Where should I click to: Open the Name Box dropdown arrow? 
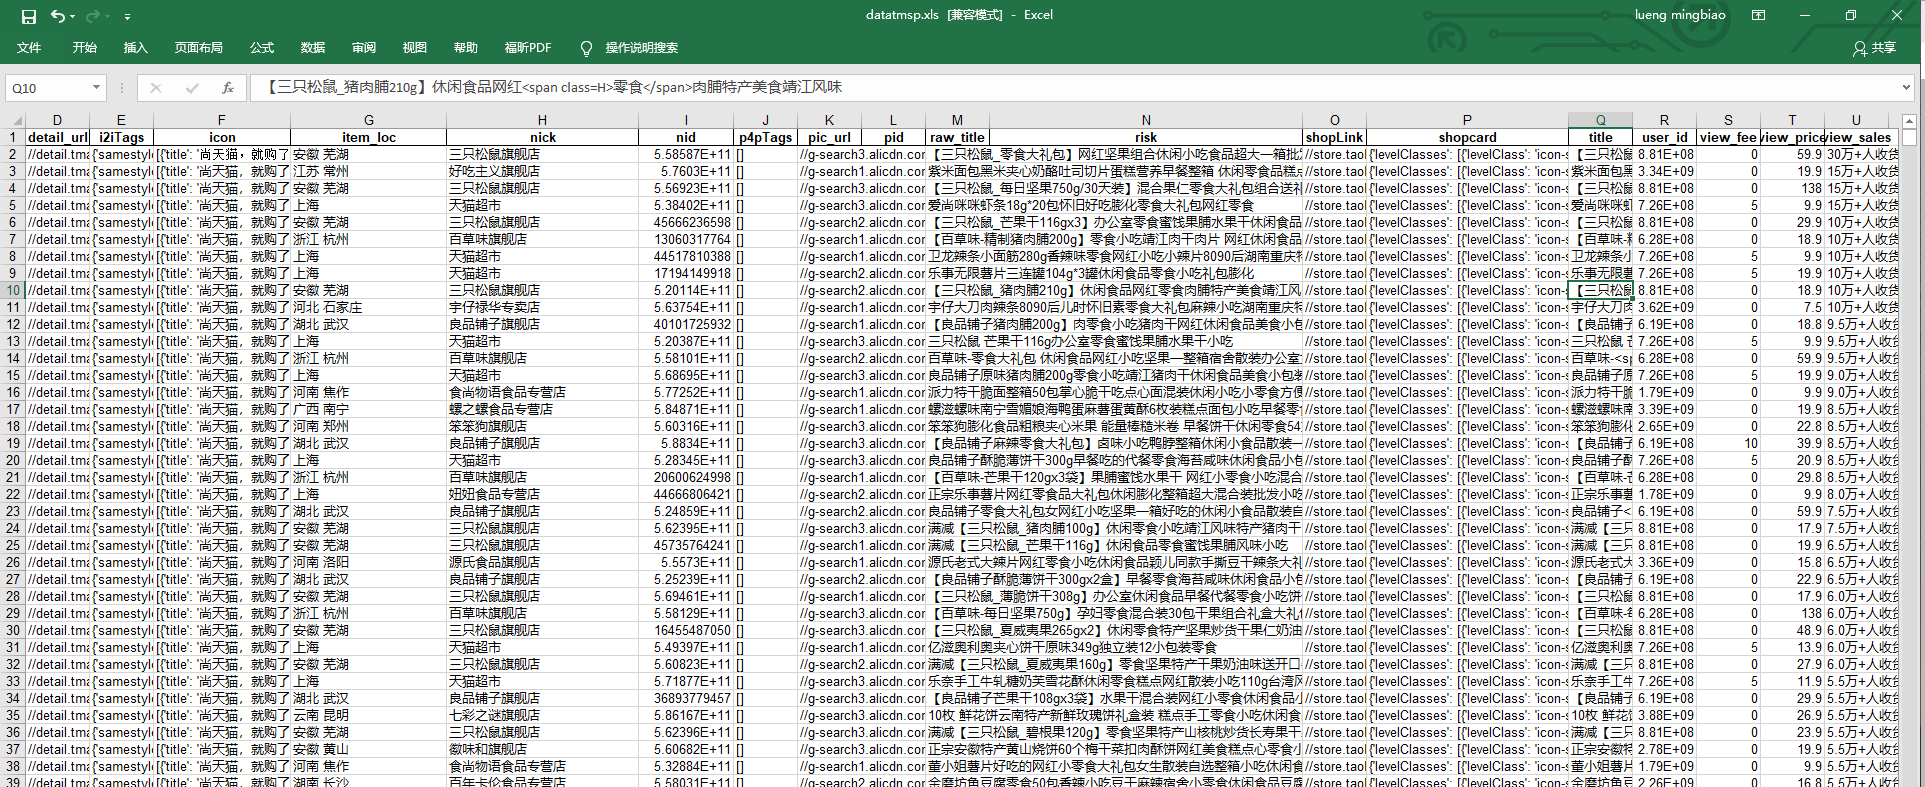(x=96, y=88)
